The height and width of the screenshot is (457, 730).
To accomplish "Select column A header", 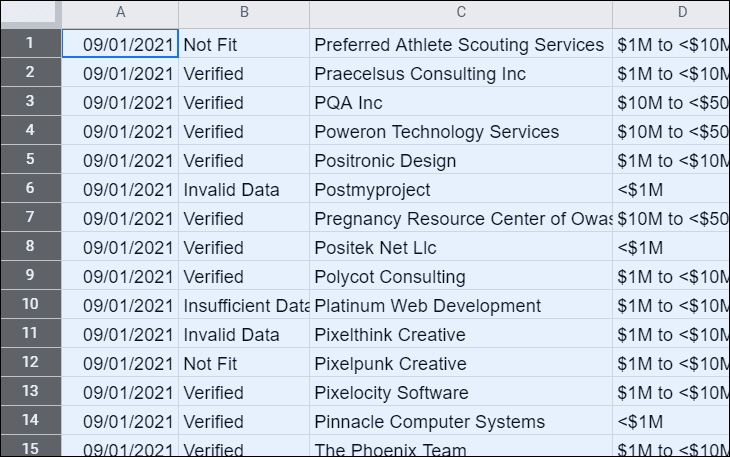I will [x=120, y=13].
